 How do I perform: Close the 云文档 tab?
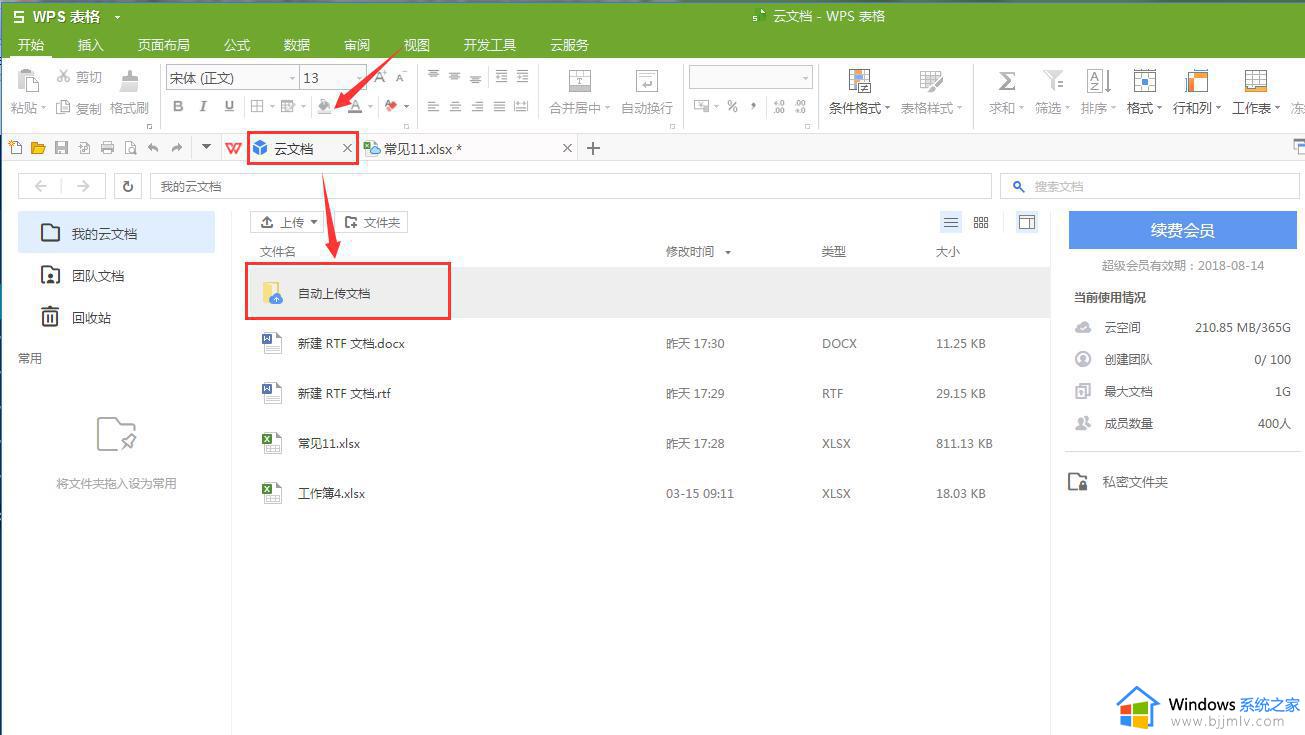coord(347,148)
